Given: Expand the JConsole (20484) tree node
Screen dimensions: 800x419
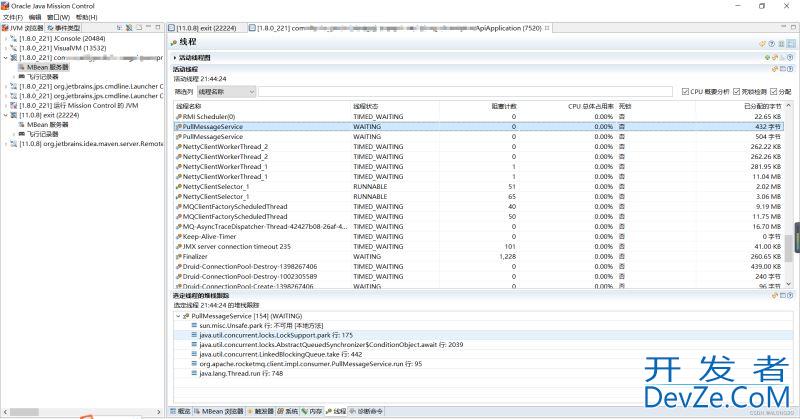Looking at the screenshot, I should [x=6, y=39].
